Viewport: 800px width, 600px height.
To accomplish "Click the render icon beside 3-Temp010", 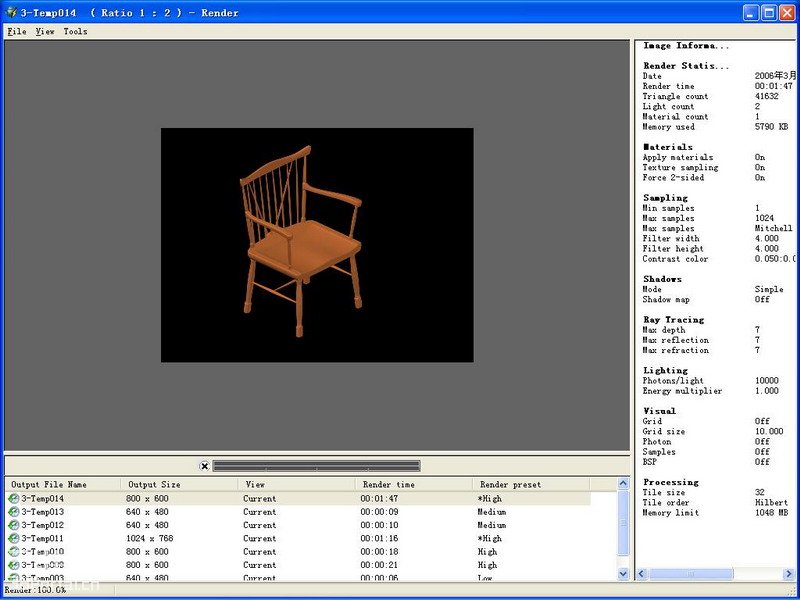I will 14,552.
